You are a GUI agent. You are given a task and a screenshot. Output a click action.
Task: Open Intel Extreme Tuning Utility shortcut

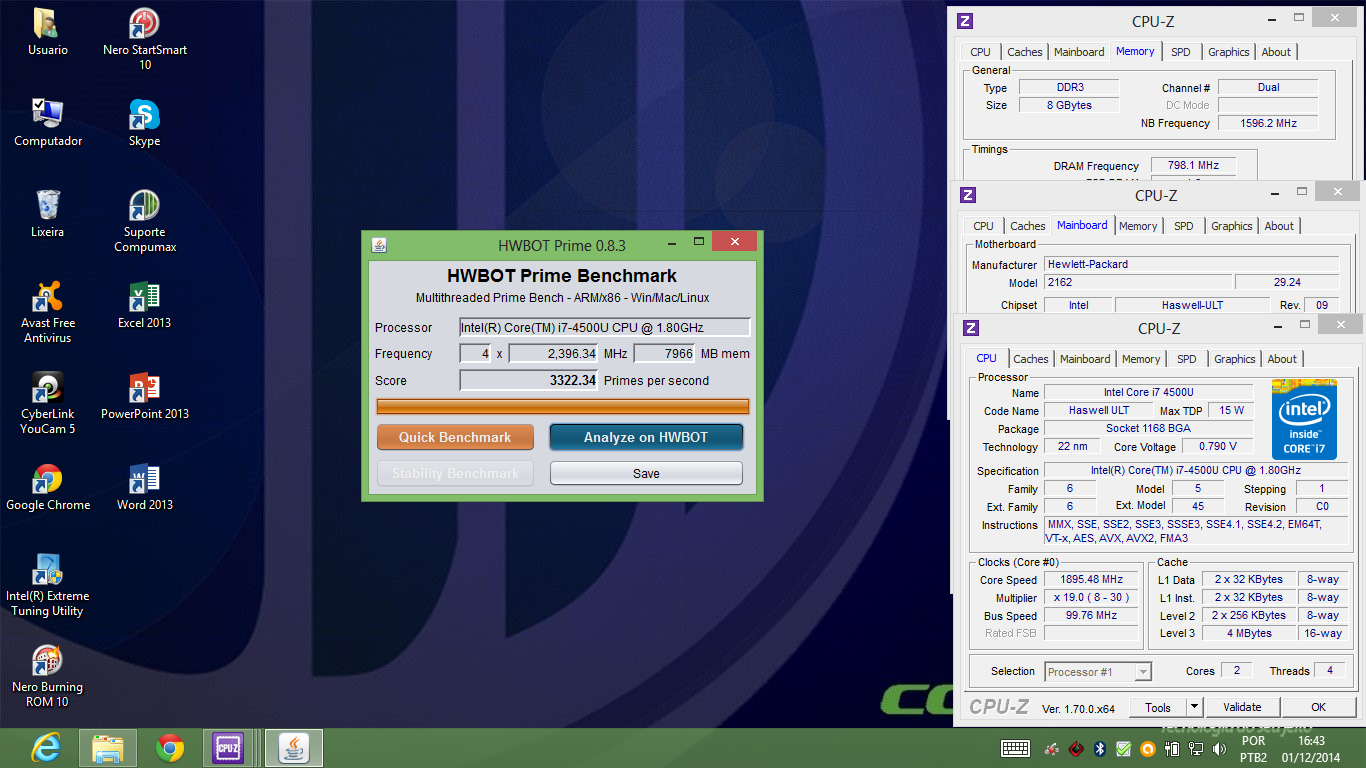[48, 585]
